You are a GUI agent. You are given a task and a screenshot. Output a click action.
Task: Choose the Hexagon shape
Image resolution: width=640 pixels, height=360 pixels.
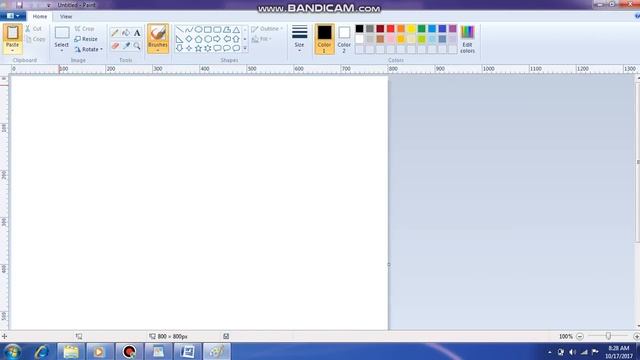(208, 39)
